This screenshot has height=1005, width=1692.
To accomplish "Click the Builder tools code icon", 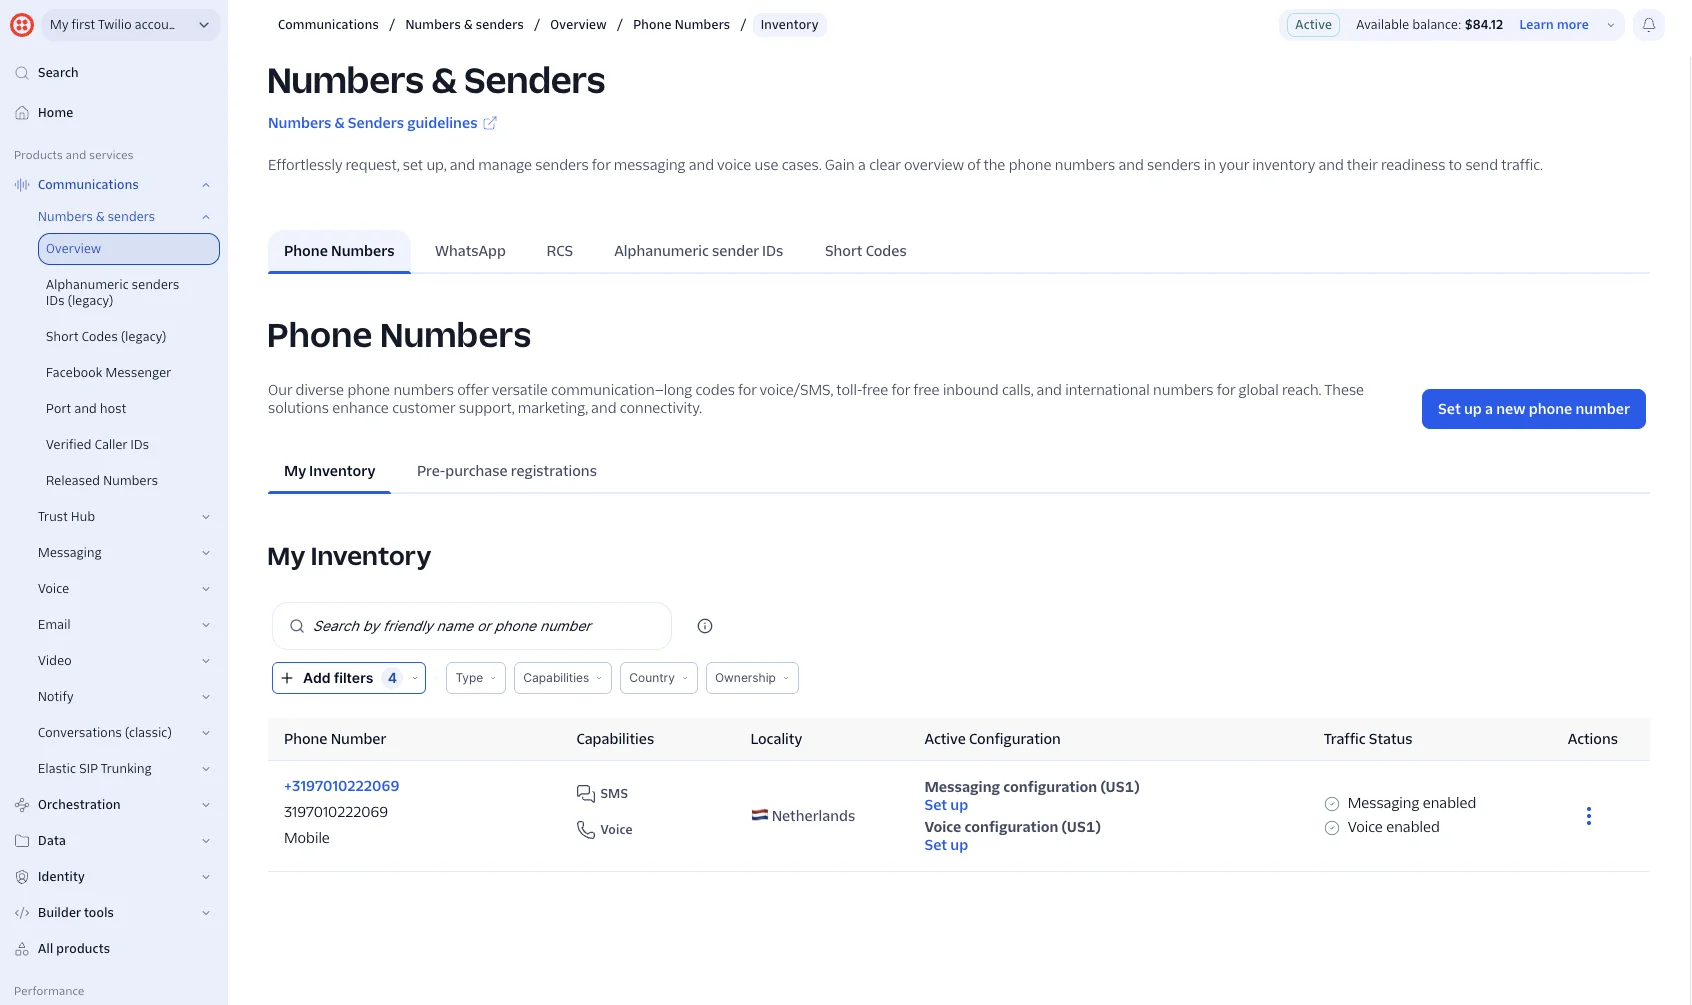I will coord(22,913).
